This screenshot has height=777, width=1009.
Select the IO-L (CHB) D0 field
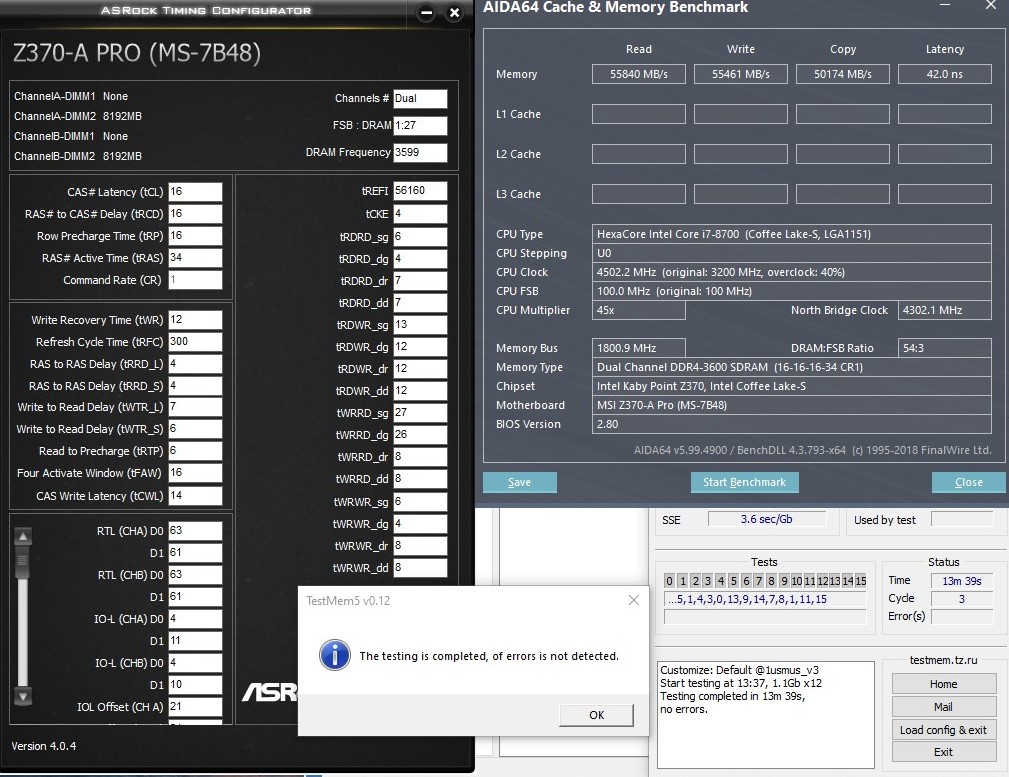[195, 662]
